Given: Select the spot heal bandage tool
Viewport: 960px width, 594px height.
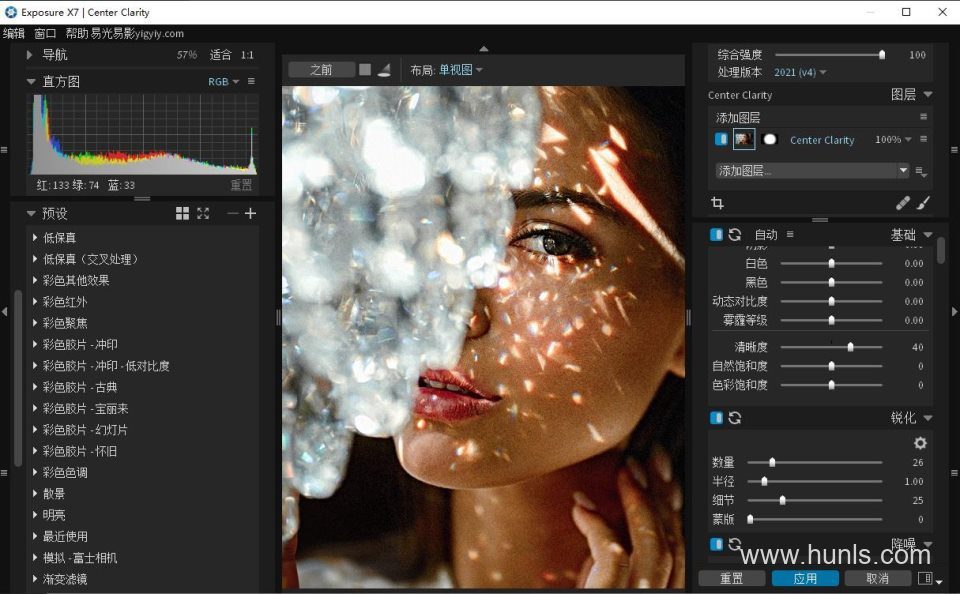Looking at the screenshot, I should point(902,203).
